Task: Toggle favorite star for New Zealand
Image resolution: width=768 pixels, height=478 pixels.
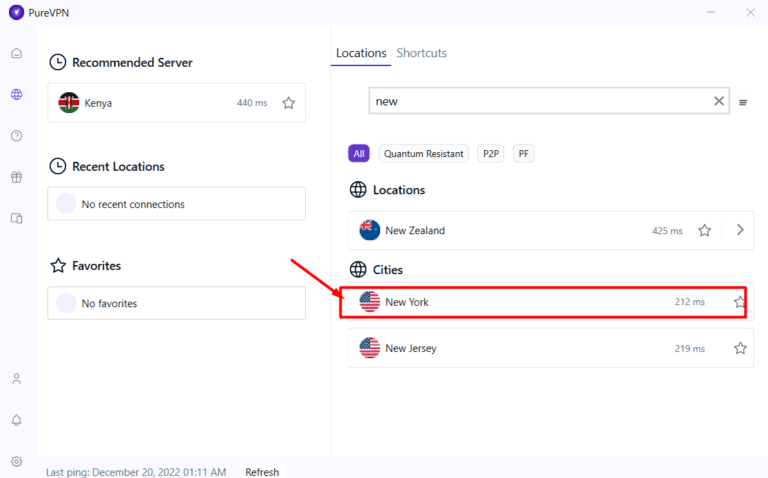Action: [x=704, y=230]
